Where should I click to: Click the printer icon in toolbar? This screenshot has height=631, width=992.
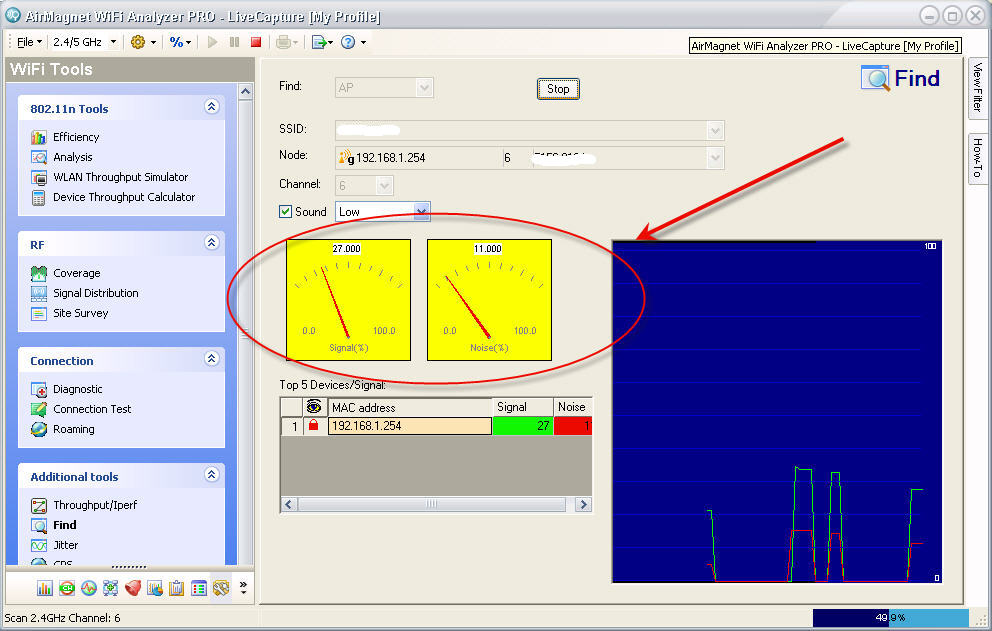pyautogui.click(x=283, y=42)
